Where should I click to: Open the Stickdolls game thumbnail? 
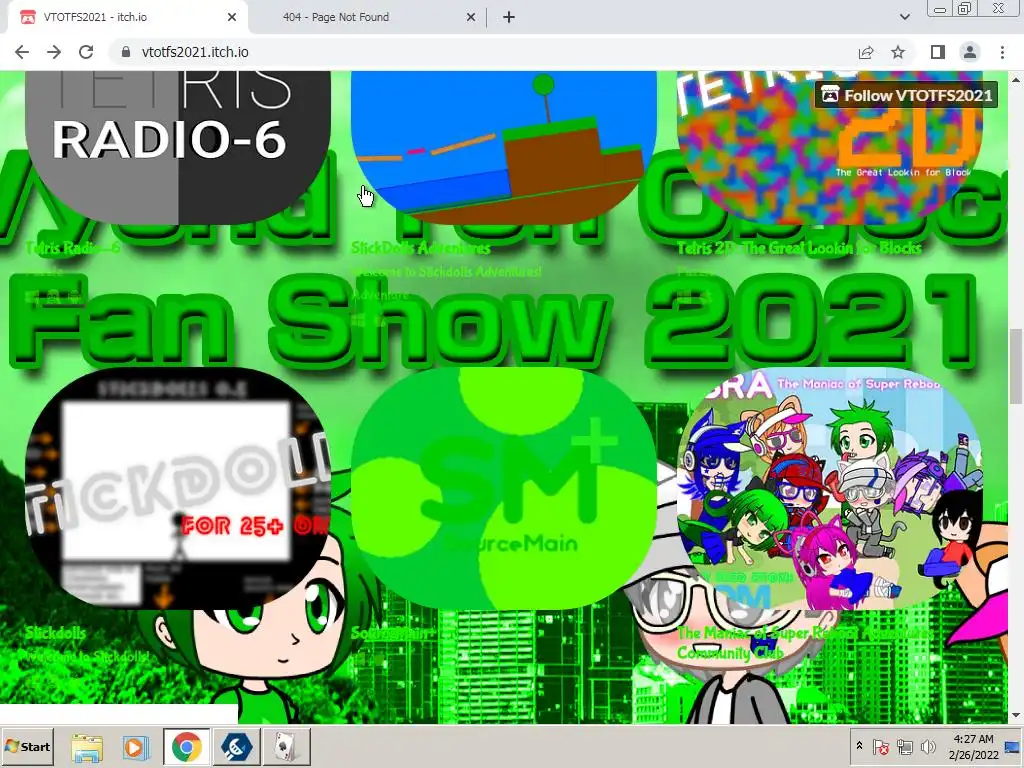tap(178, 488)
